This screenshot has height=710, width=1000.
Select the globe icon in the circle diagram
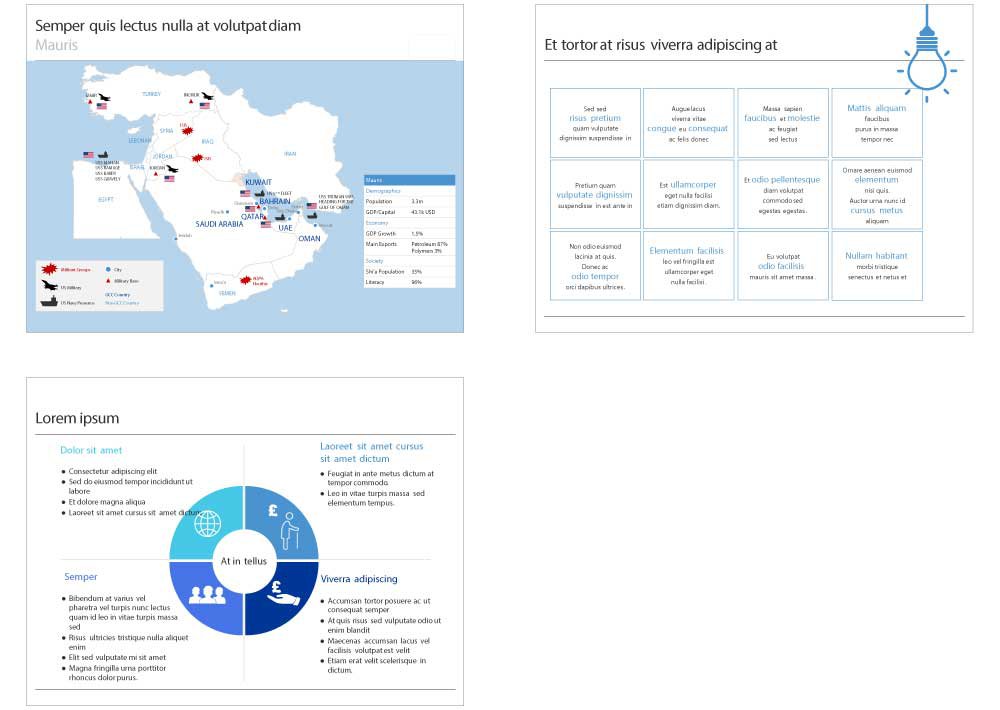pos(207,524)
